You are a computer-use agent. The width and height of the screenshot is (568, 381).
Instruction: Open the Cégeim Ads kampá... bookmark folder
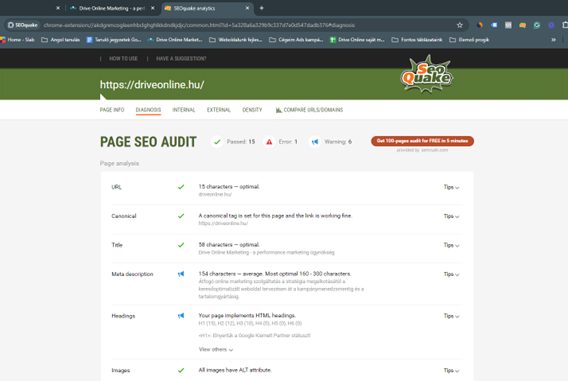tap(296, 40)
